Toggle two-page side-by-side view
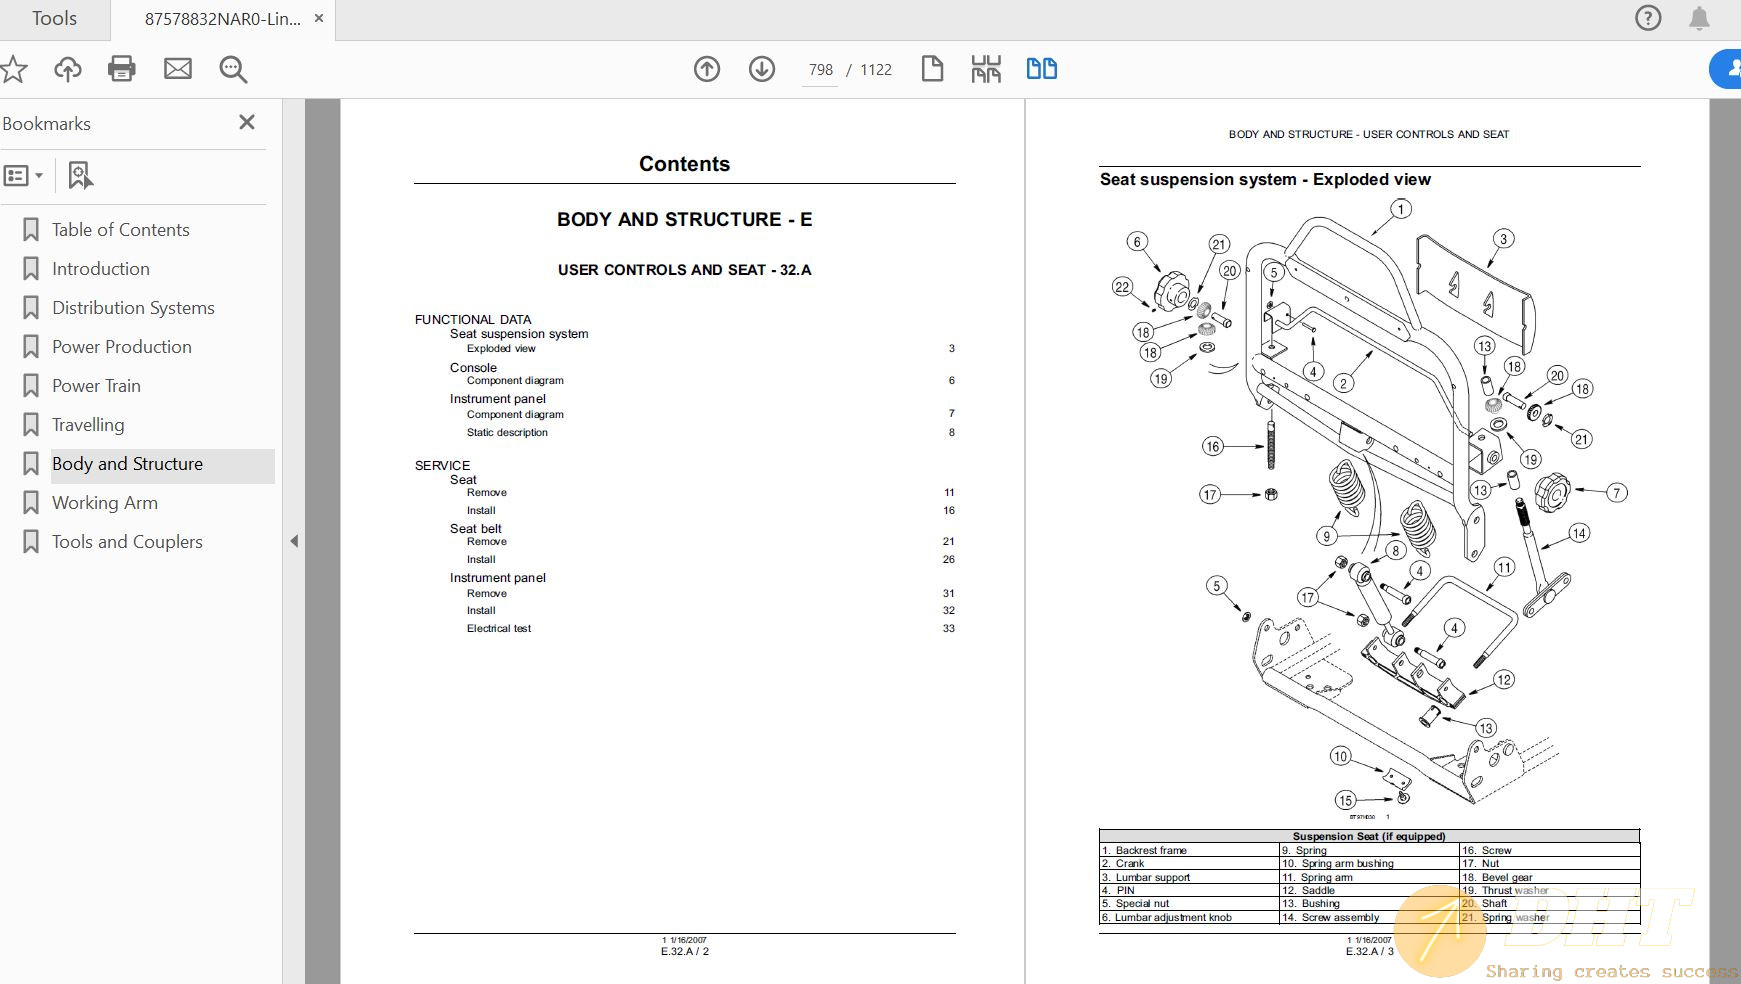This screenshot has height=984, width=1741. 1041,68
